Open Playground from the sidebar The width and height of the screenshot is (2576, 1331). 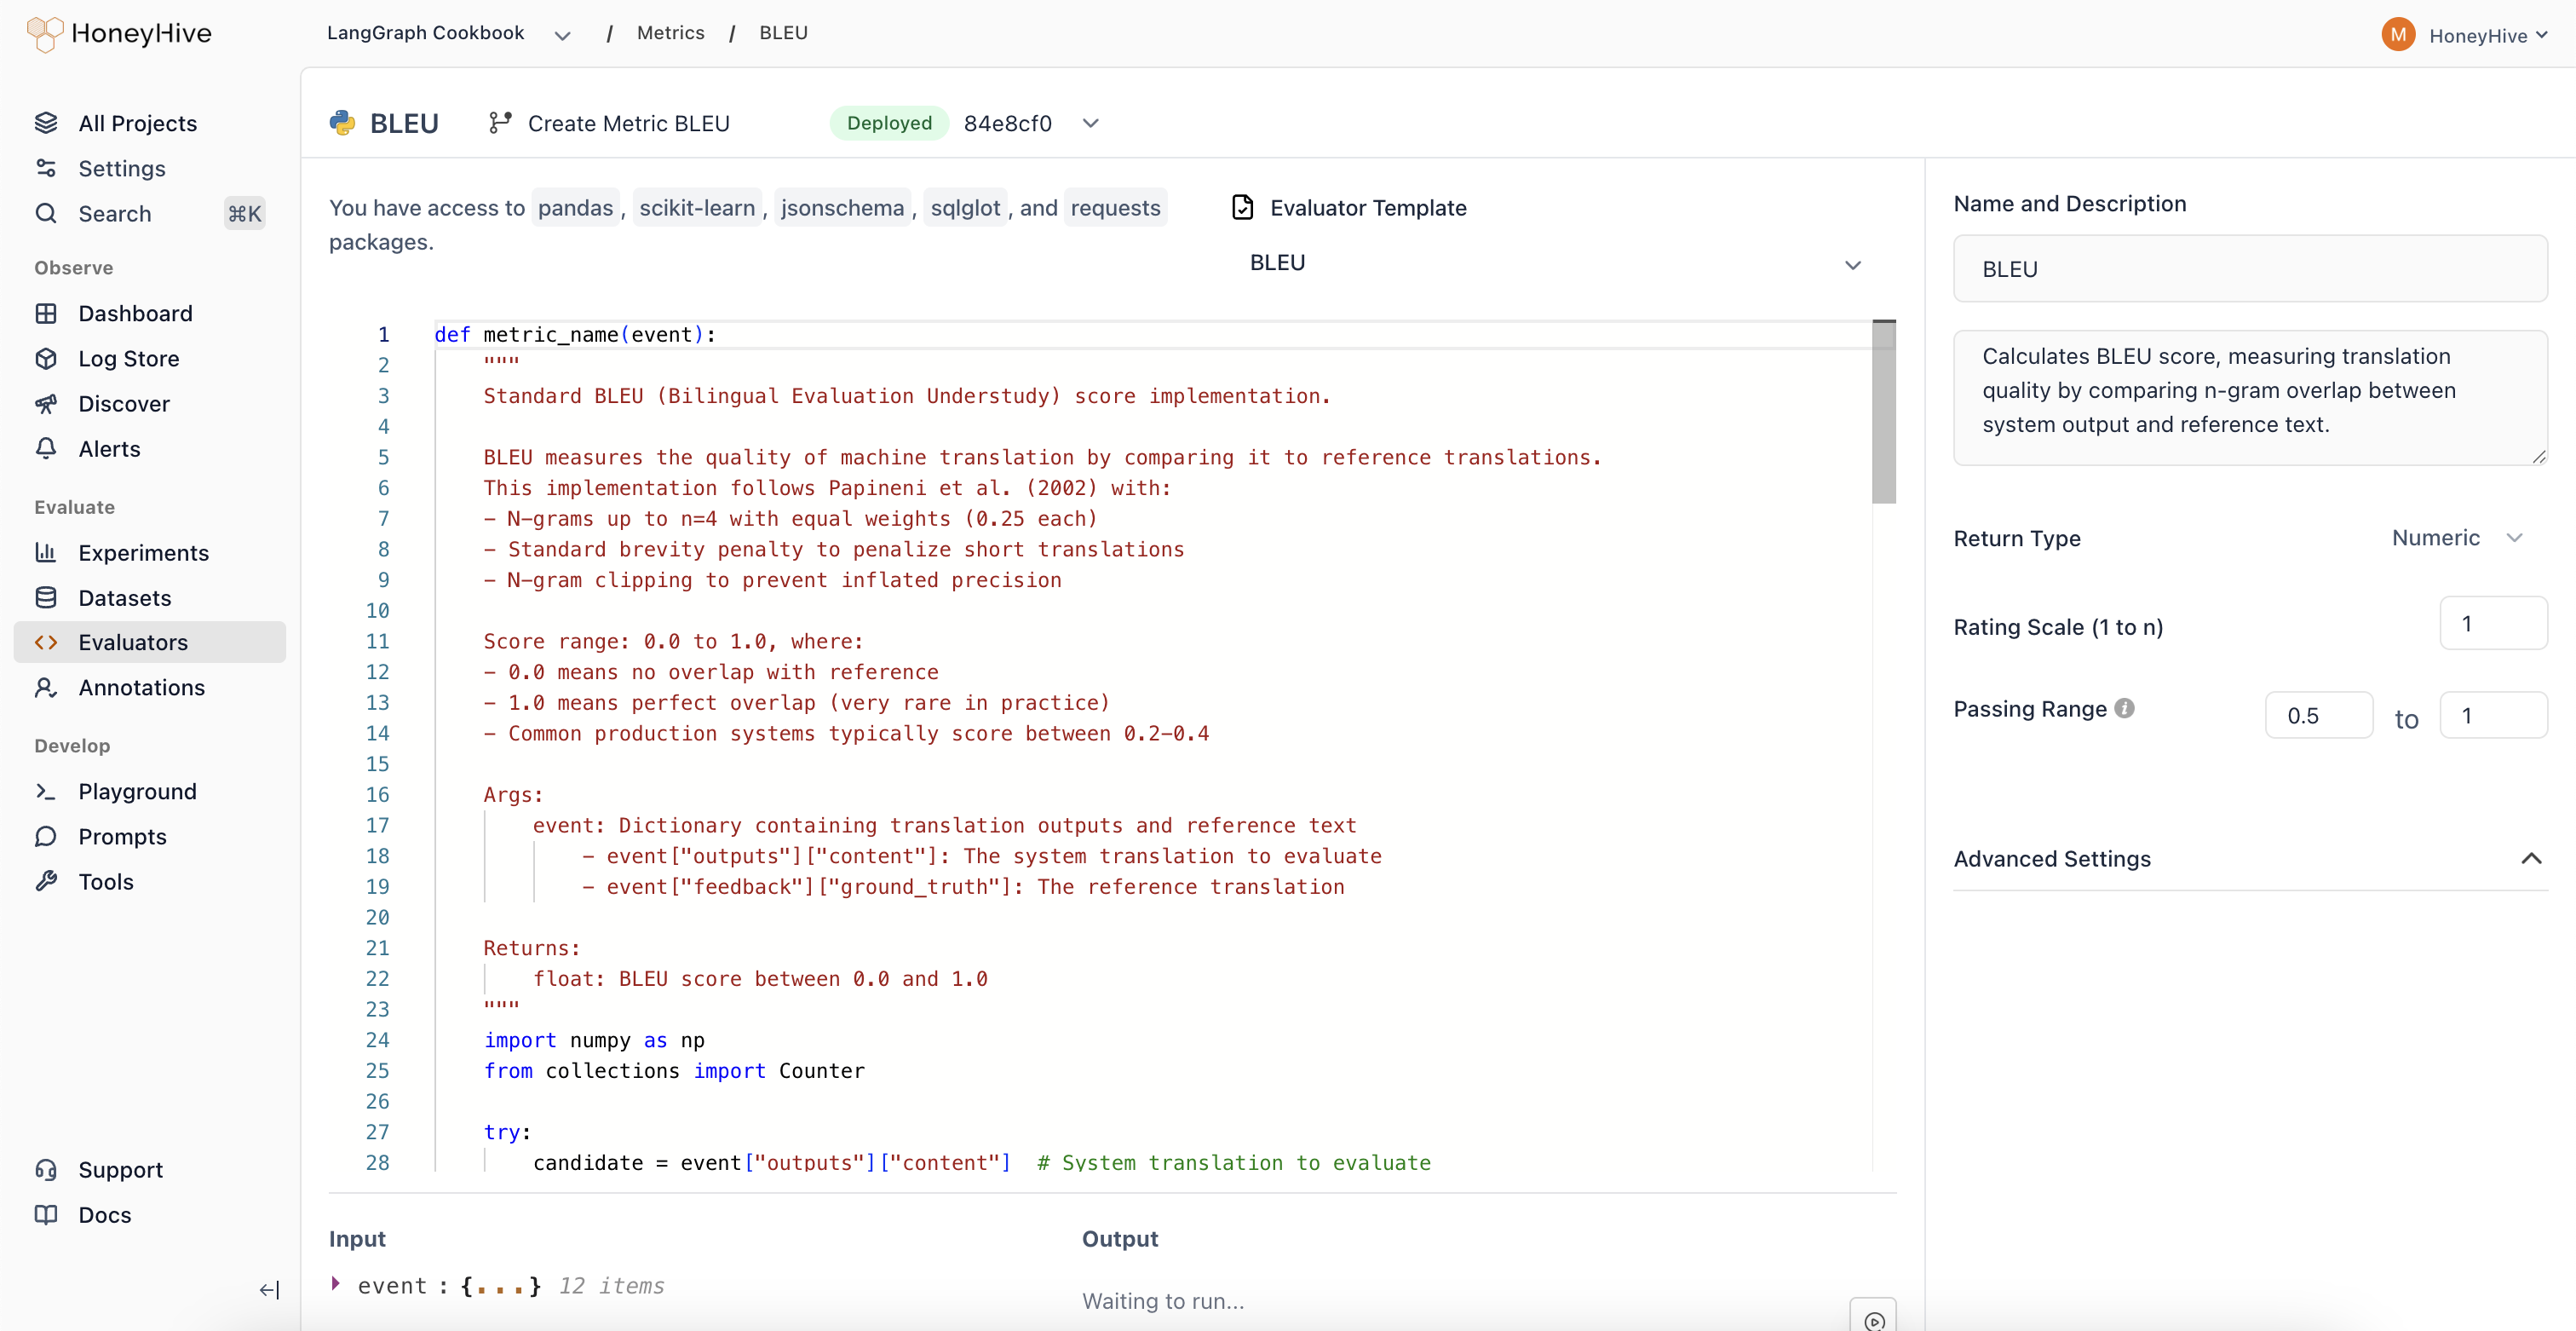[x=137, y=791]
